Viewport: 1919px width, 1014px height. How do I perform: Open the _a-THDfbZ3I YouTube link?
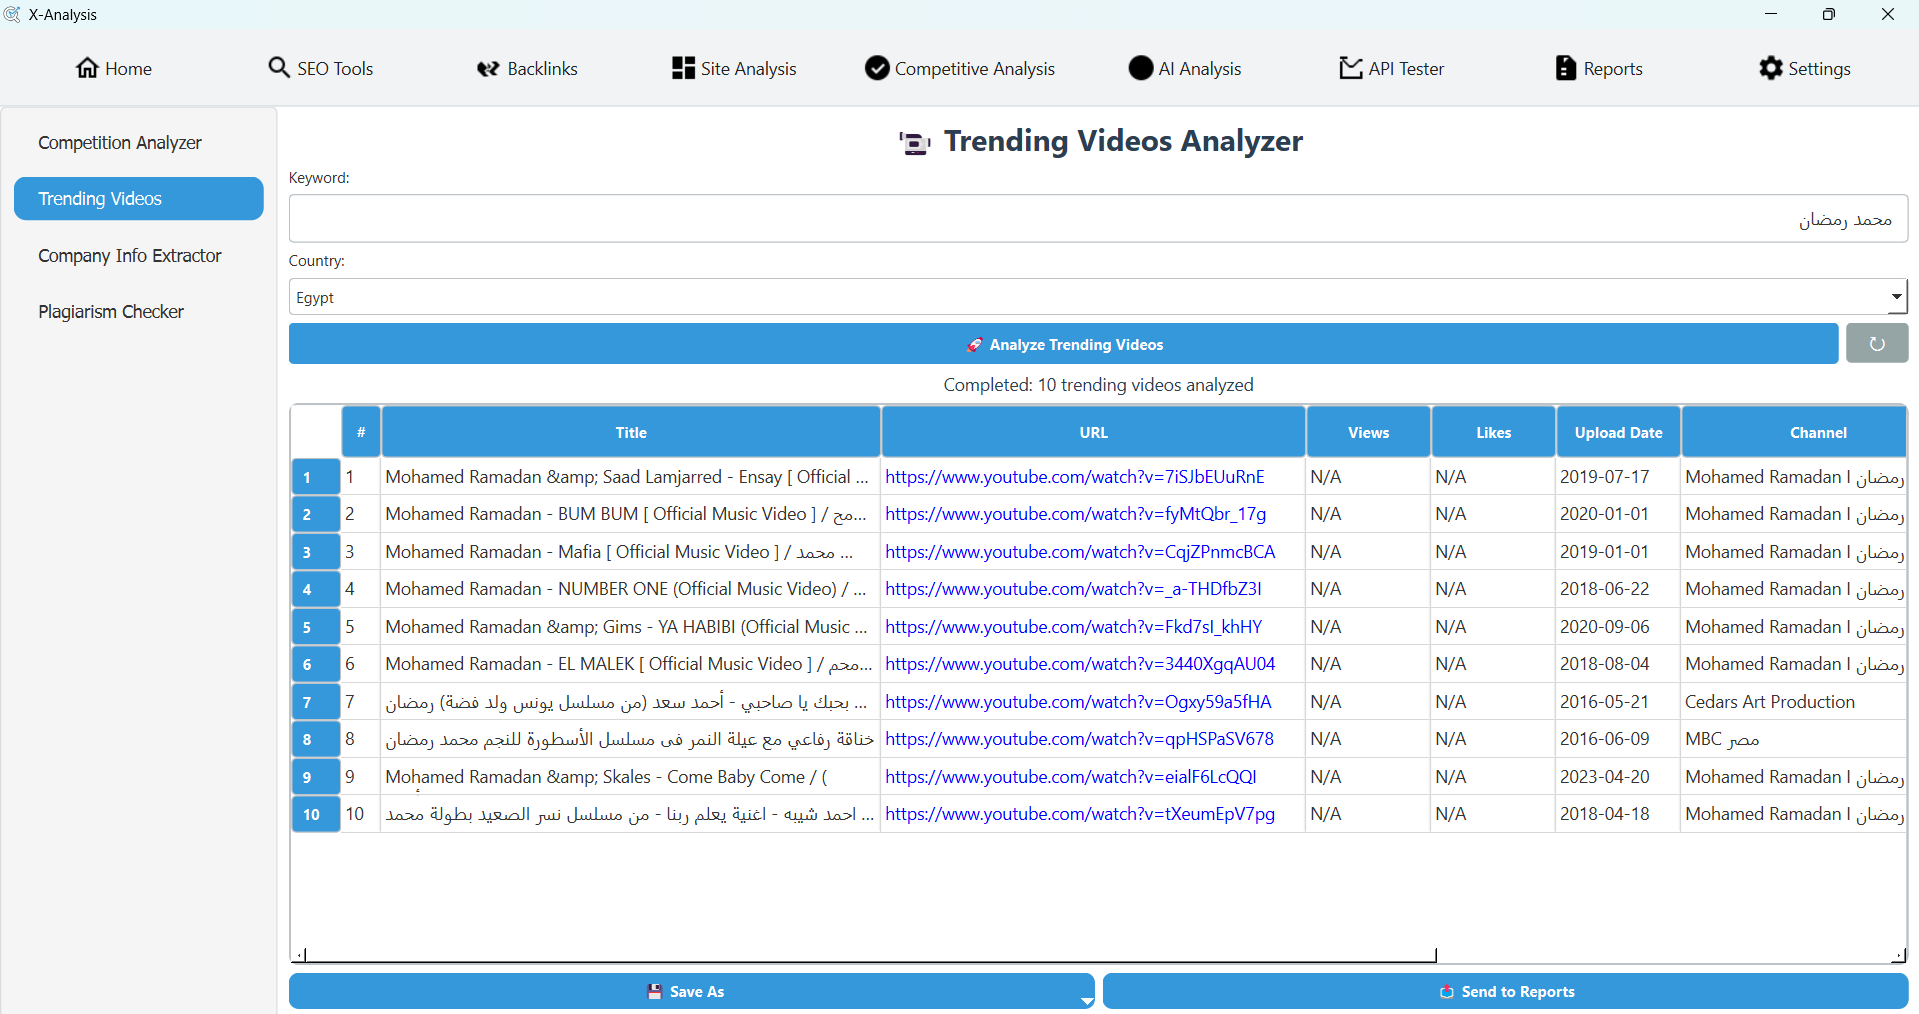click(x=1073, y=589)
